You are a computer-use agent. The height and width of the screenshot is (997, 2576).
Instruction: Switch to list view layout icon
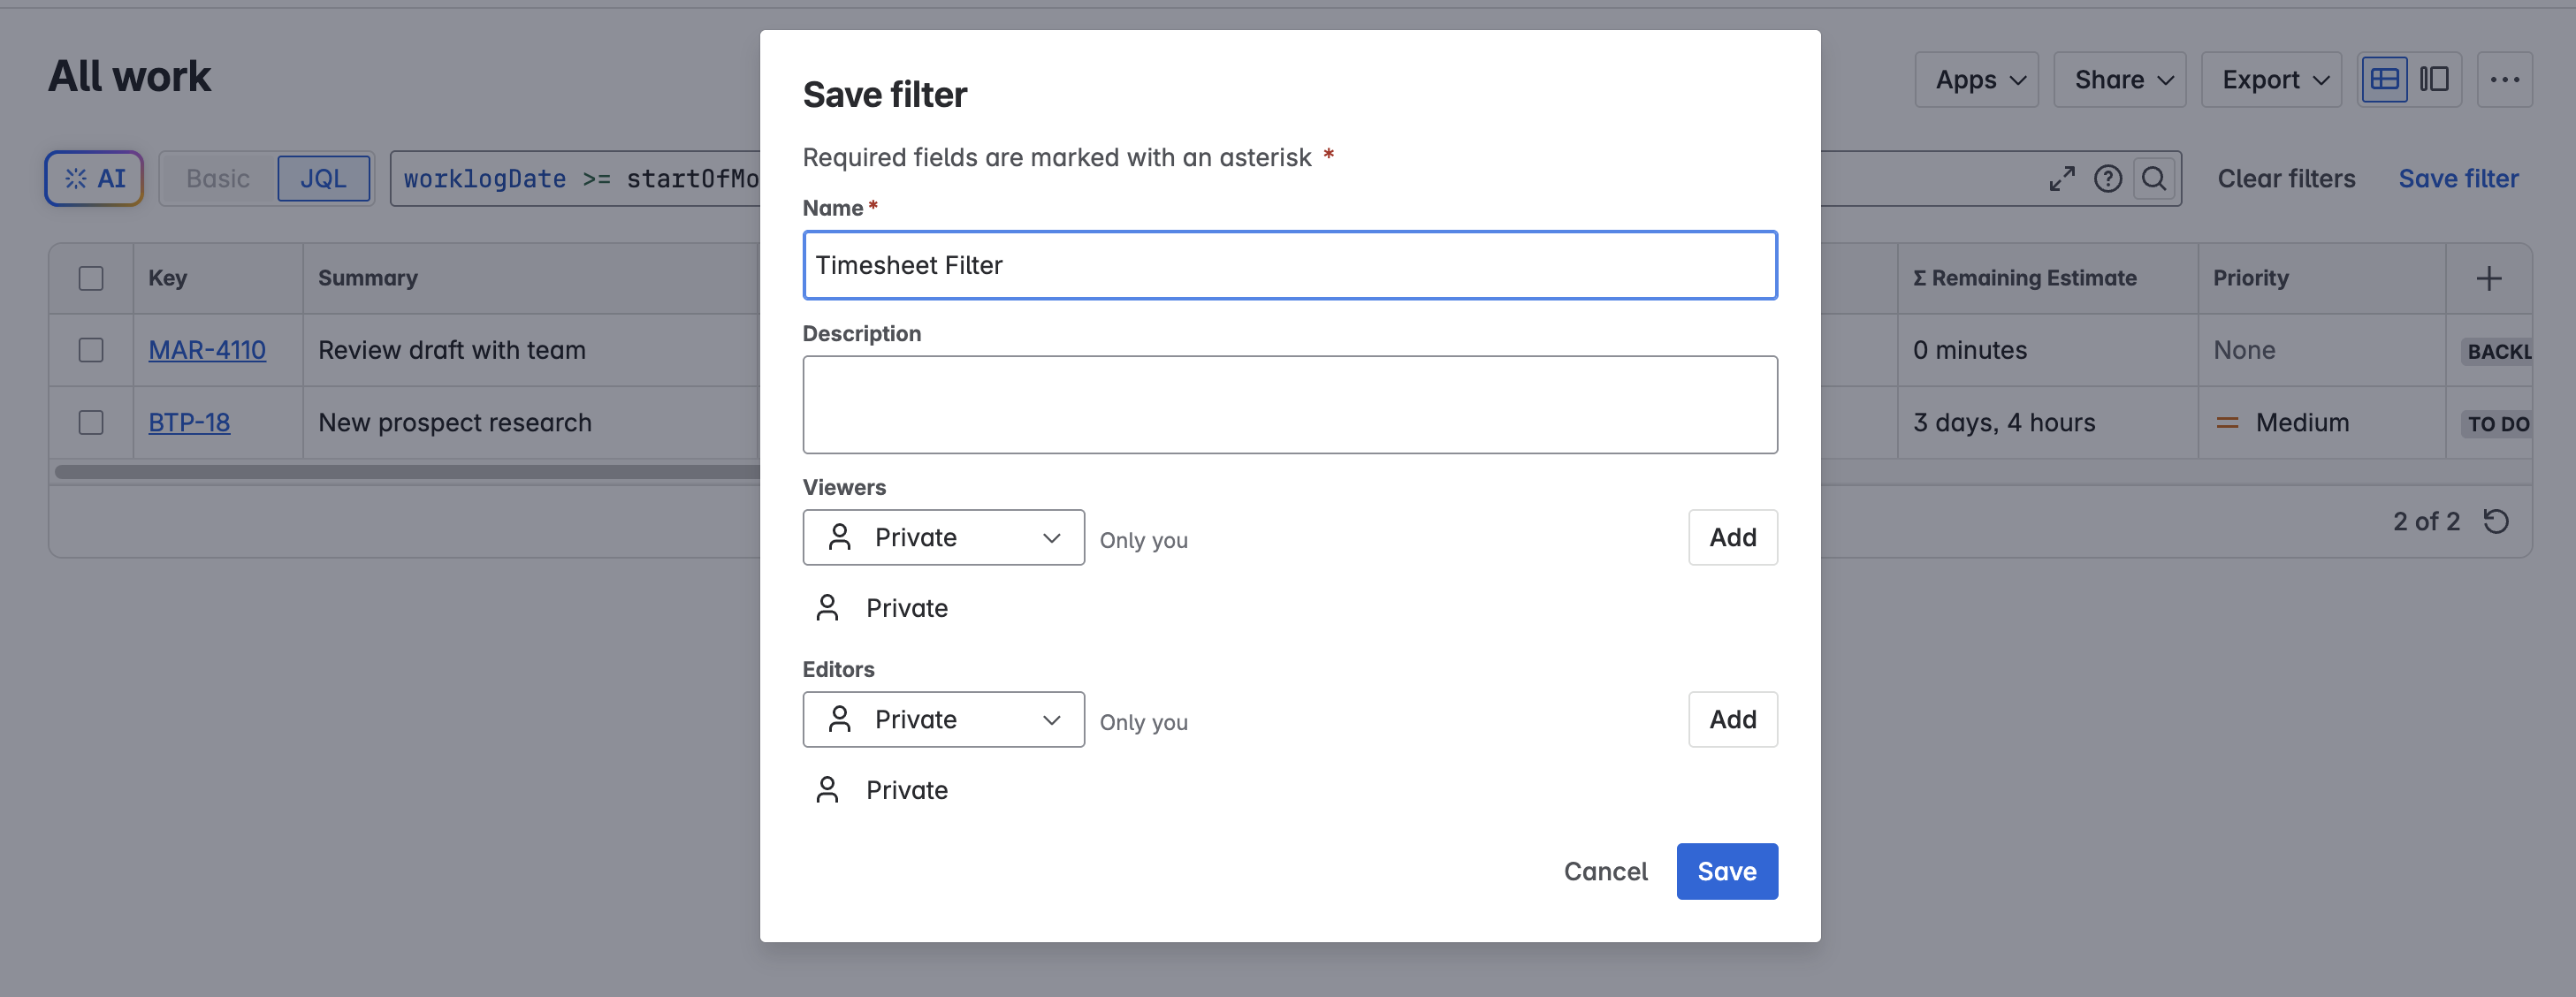tap(2384, 79)
